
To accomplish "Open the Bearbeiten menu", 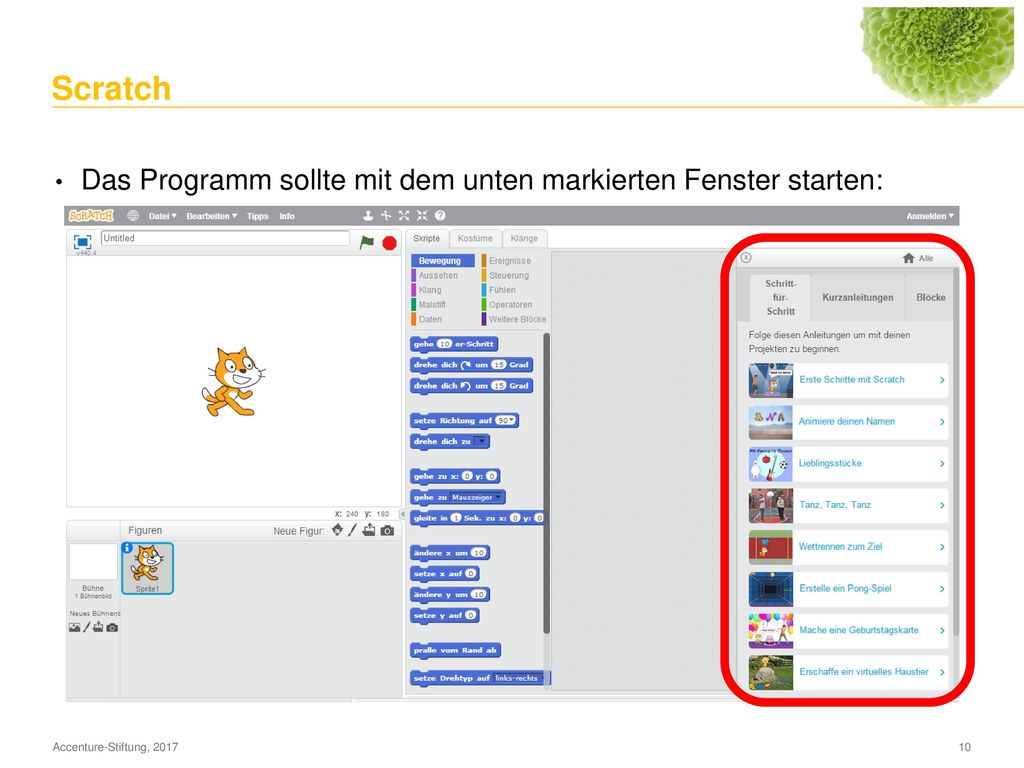I will 212,216.
